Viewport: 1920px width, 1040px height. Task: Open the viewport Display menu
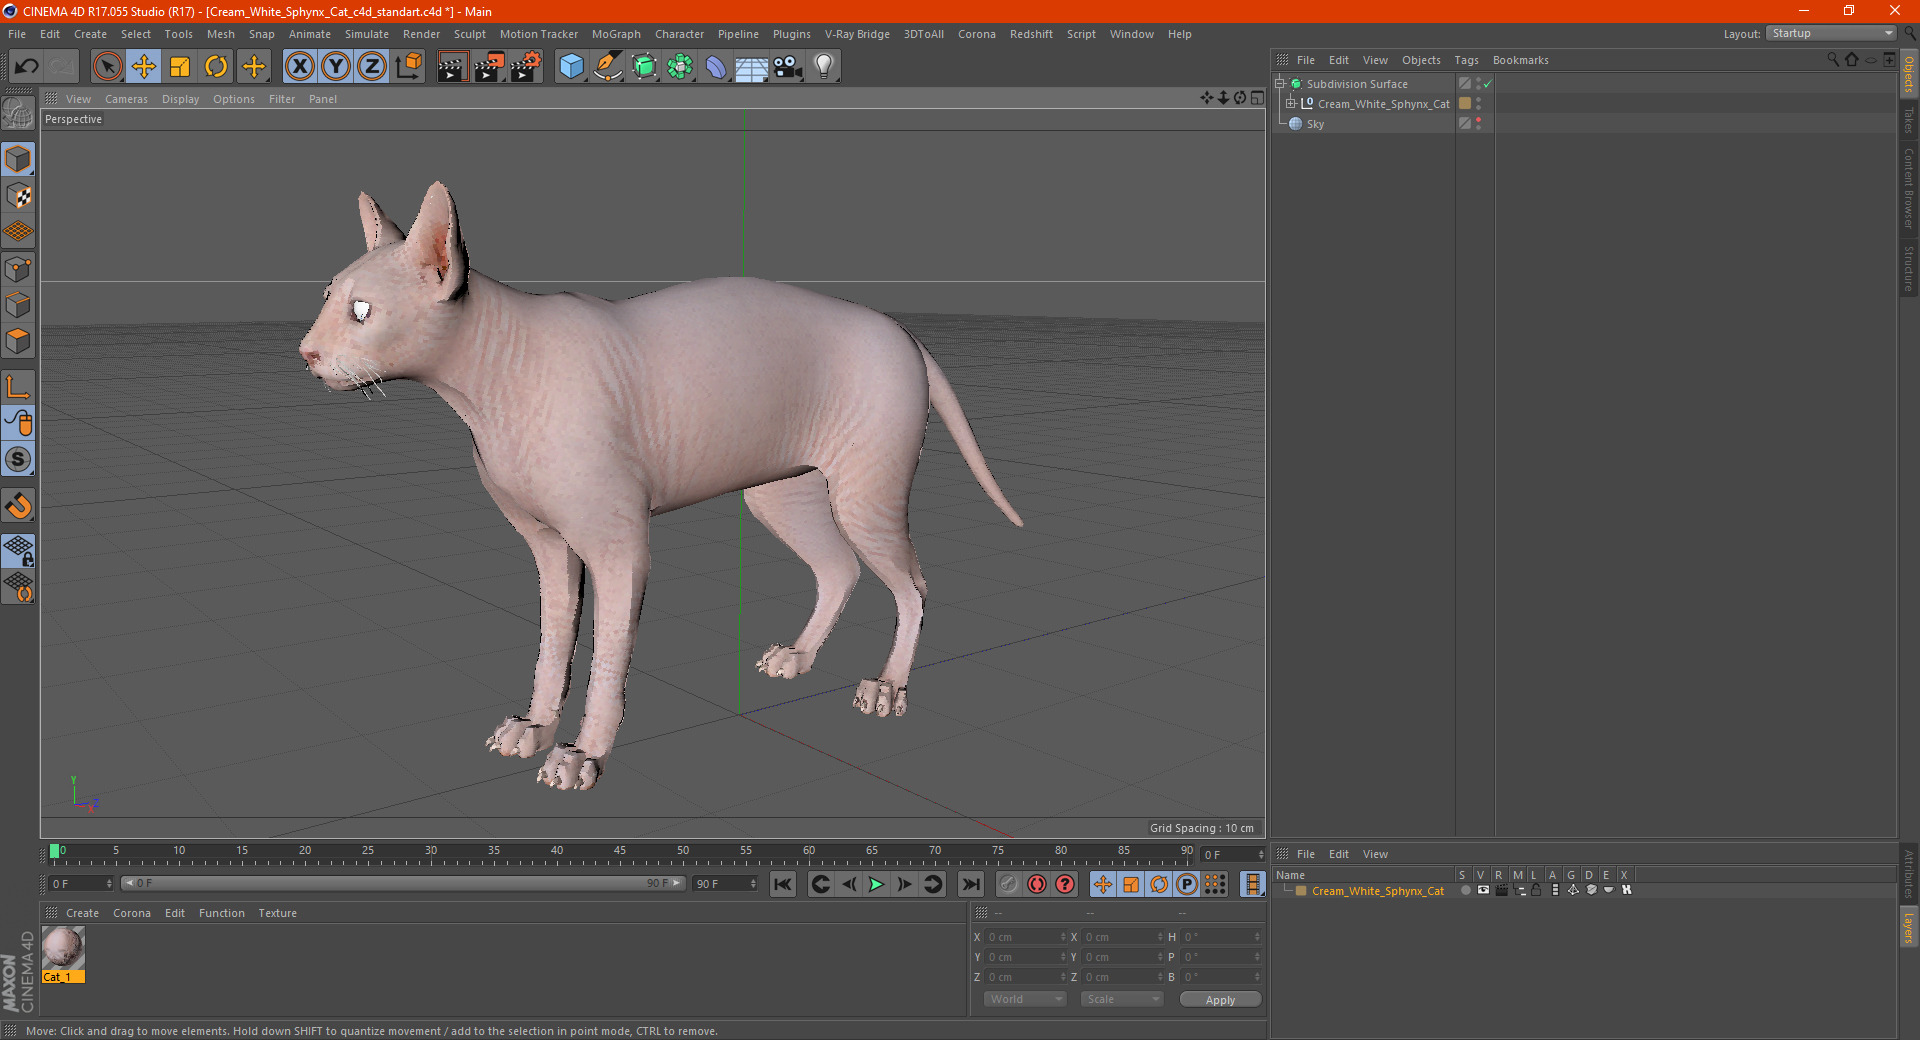181,99
